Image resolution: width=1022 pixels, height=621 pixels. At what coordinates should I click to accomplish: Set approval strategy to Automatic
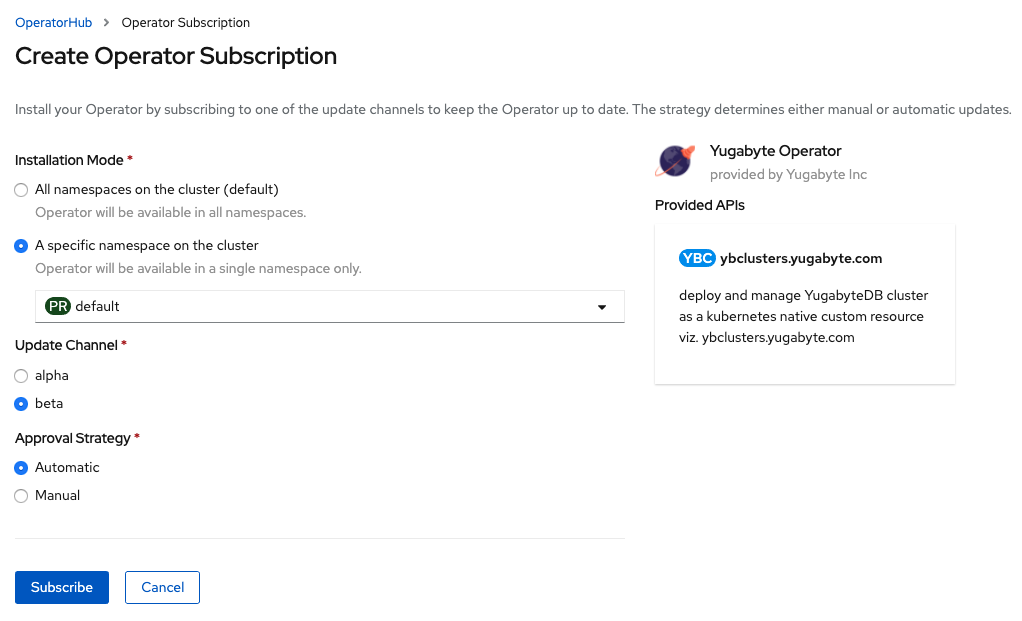coord(22,468)
